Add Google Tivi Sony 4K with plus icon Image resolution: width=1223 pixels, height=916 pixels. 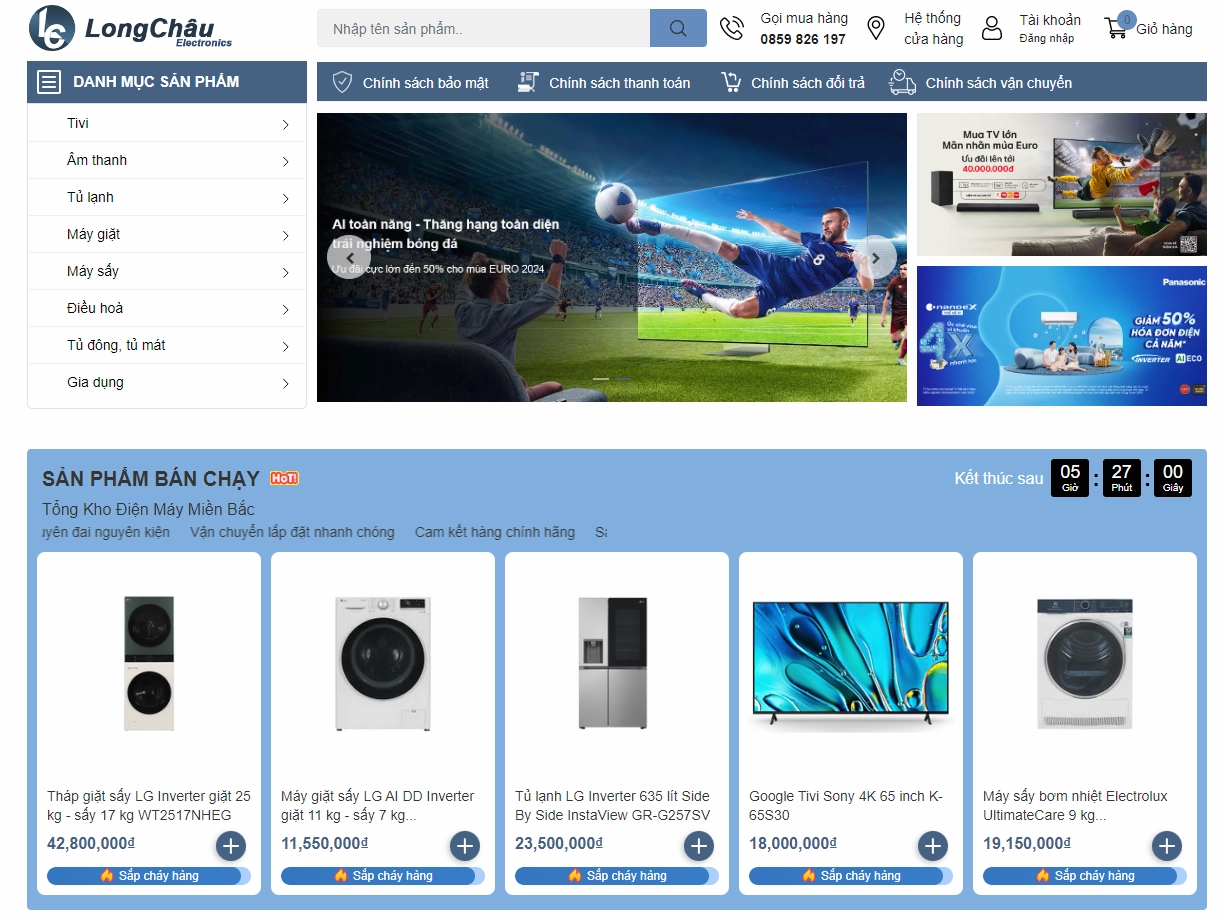coord(933,846)
